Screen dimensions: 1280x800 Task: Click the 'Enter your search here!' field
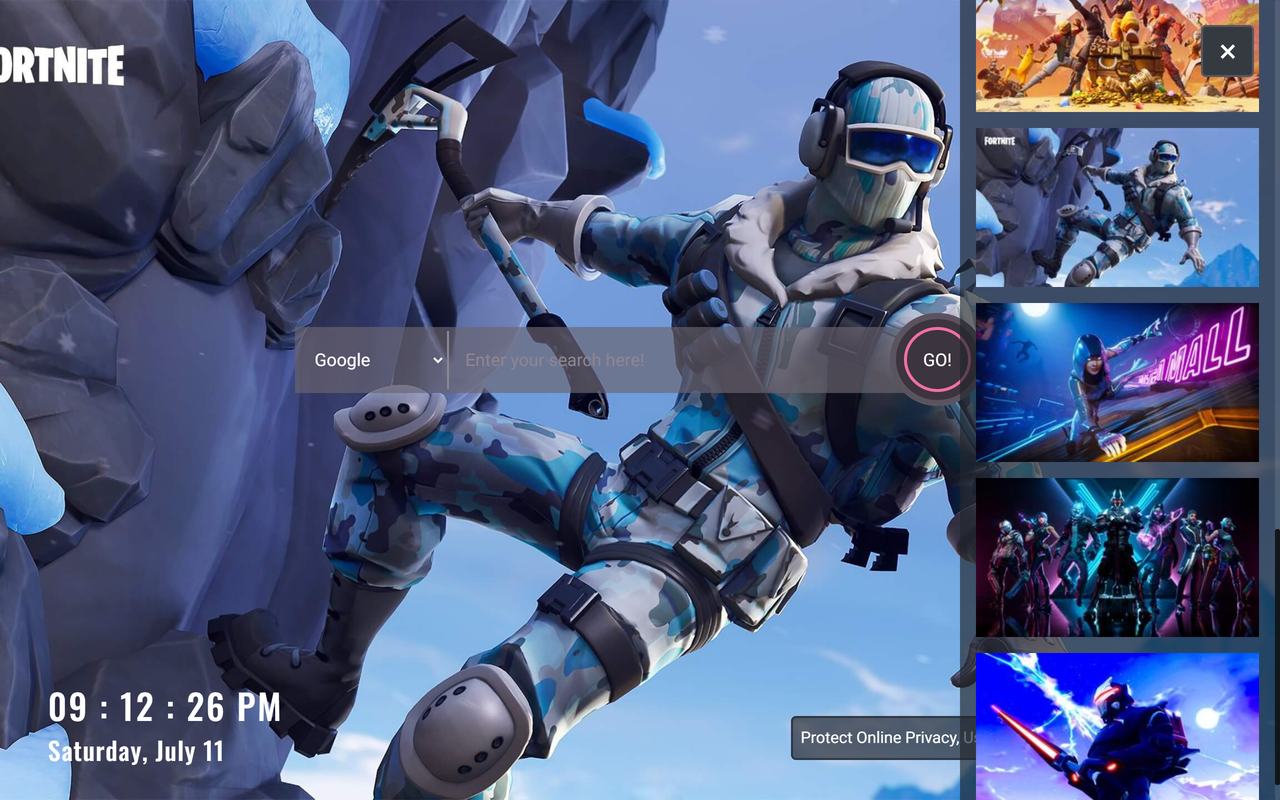(x=675, y=360)
